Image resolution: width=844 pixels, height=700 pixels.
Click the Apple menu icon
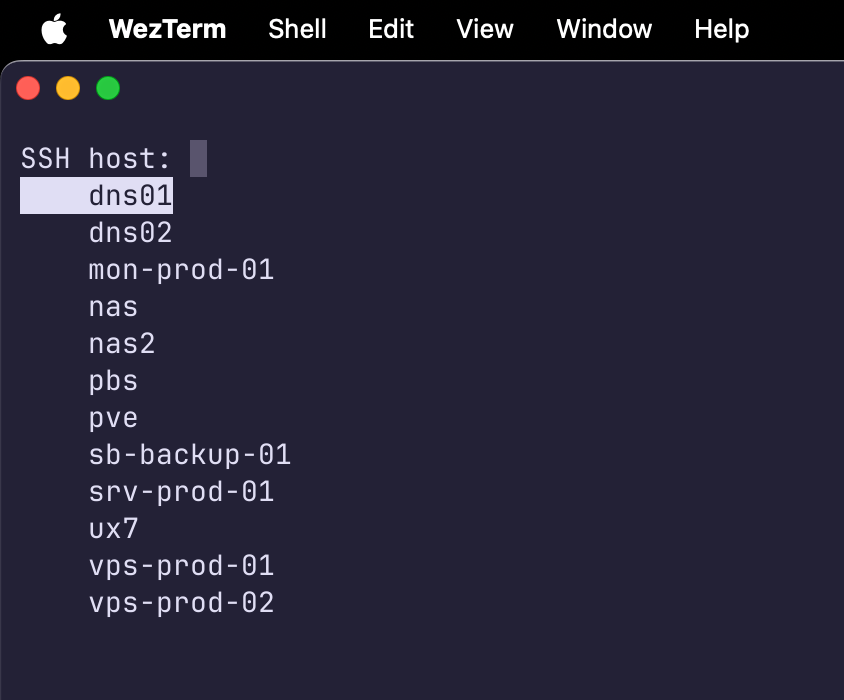point(55,29)
